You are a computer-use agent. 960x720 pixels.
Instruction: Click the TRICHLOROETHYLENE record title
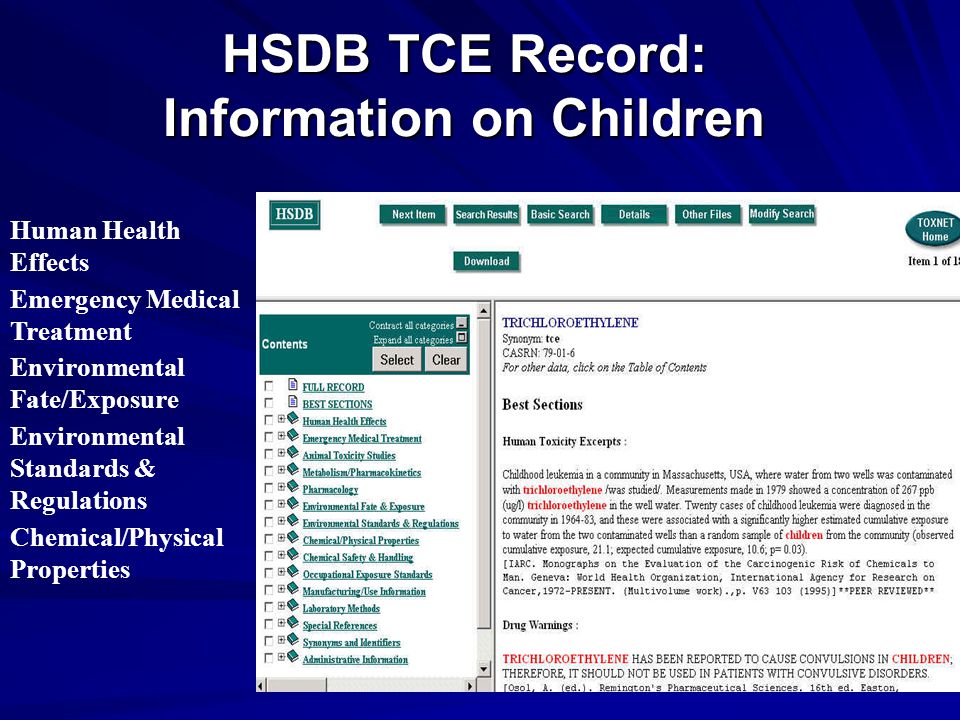tap(570, 323)
